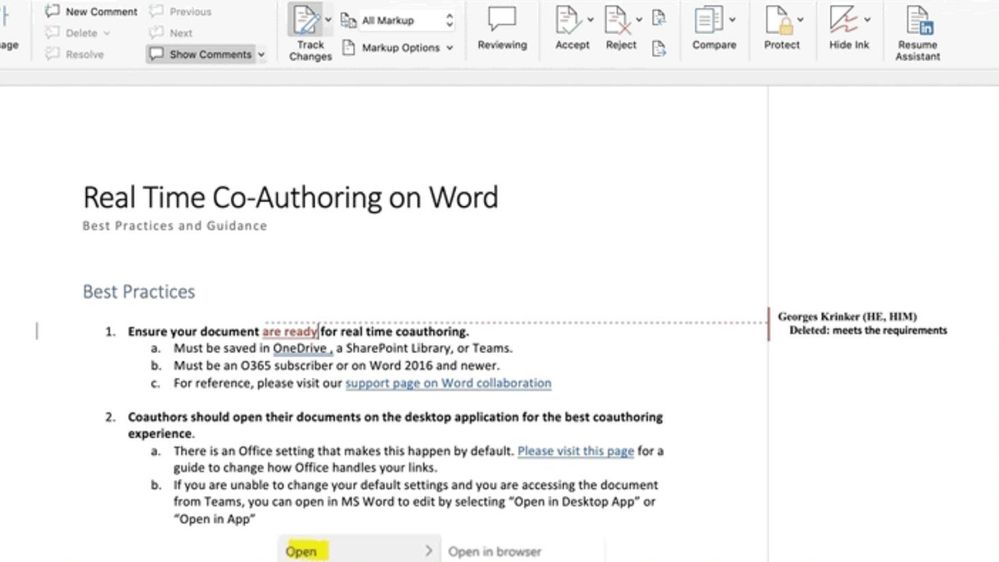
Task: Click 'for real time coauthoring.' text
Action: click(x=394, y=331)
